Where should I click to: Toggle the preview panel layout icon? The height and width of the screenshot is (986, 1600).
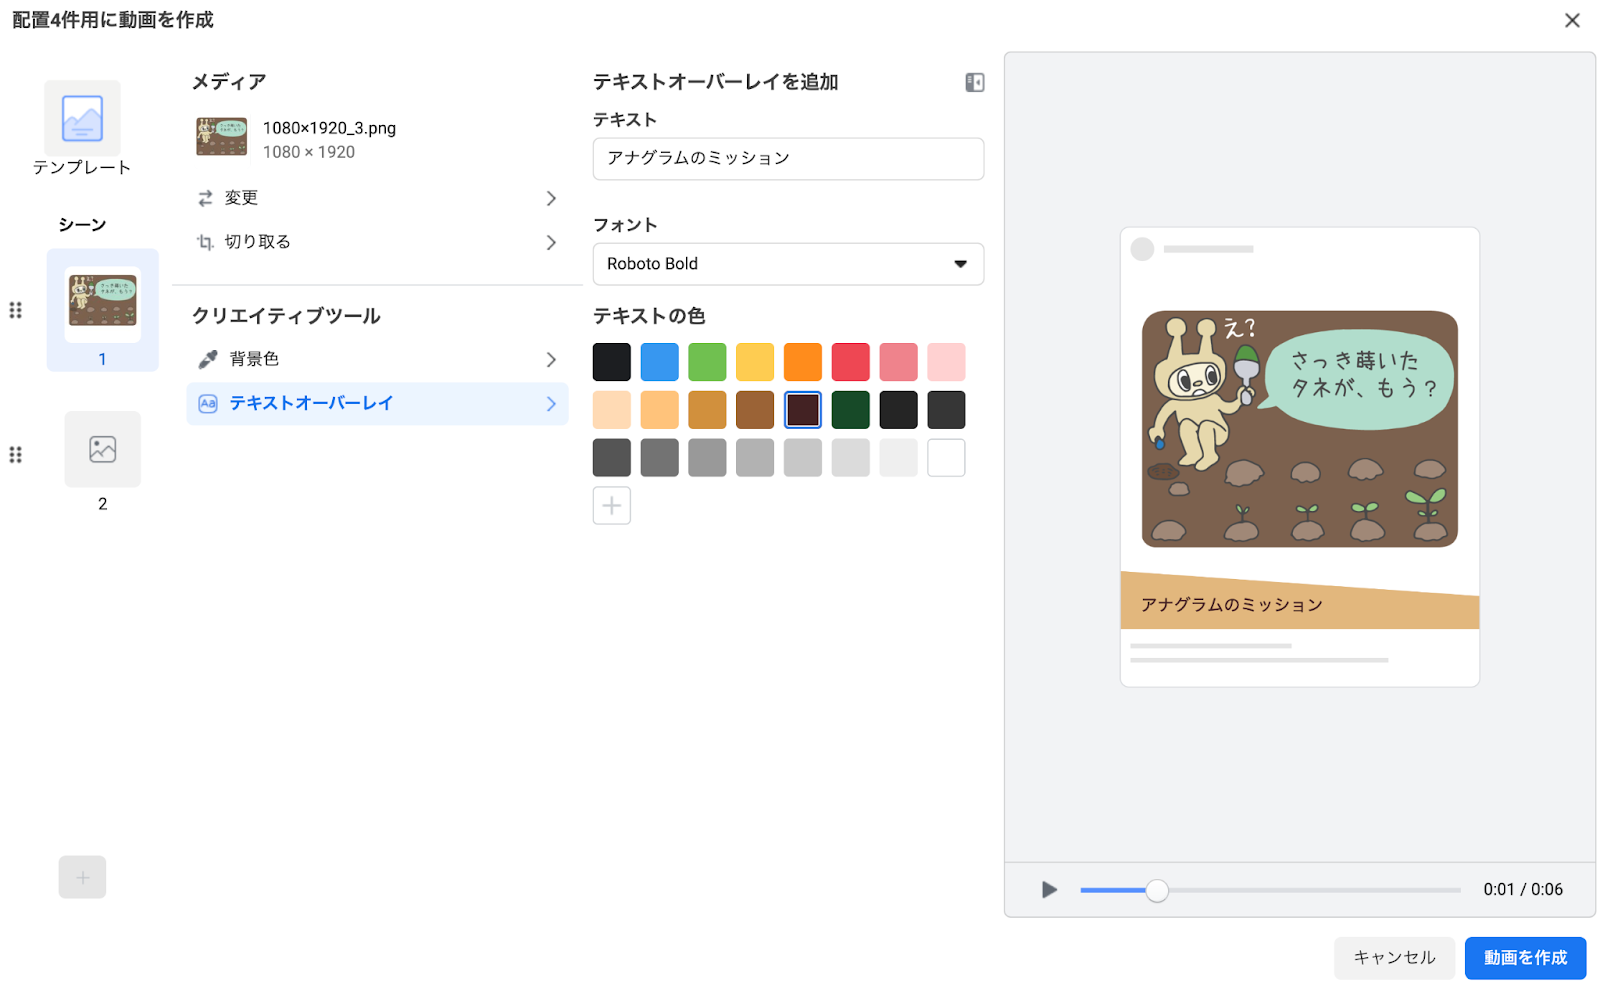click(974, 83)
